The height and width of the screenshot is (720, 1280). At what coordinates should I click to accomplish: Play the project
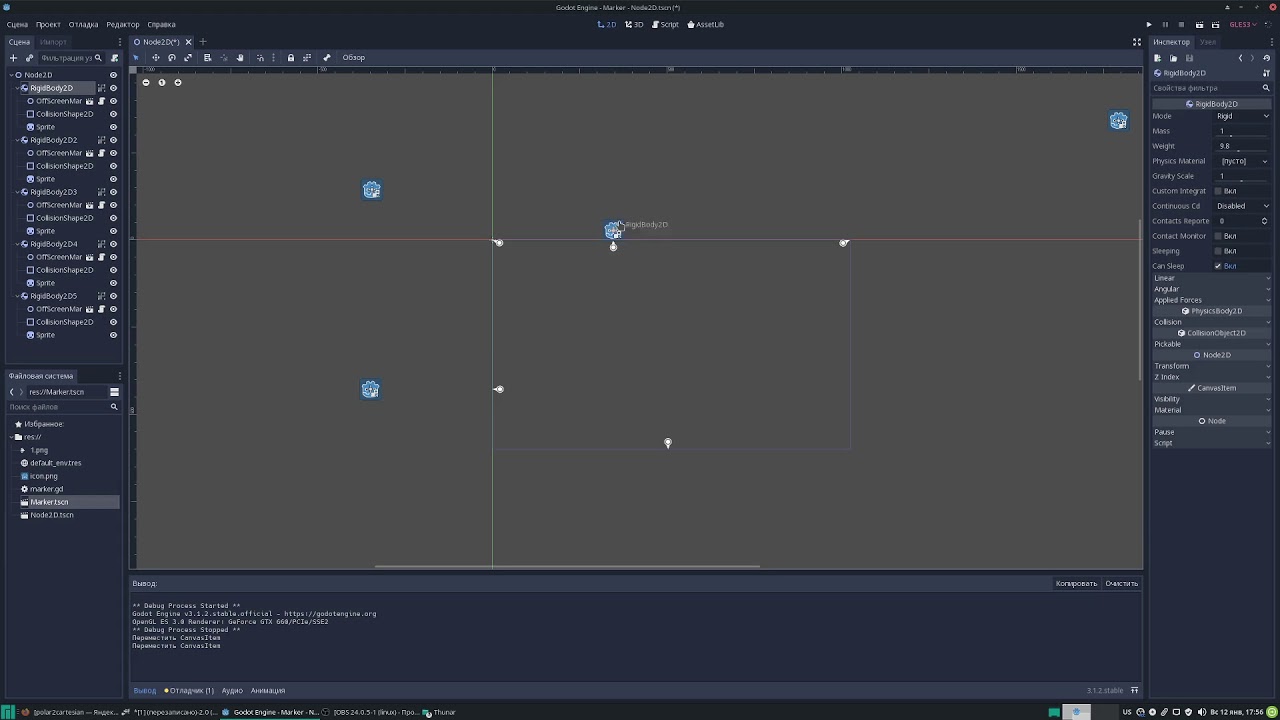(x=1149, y=25)
